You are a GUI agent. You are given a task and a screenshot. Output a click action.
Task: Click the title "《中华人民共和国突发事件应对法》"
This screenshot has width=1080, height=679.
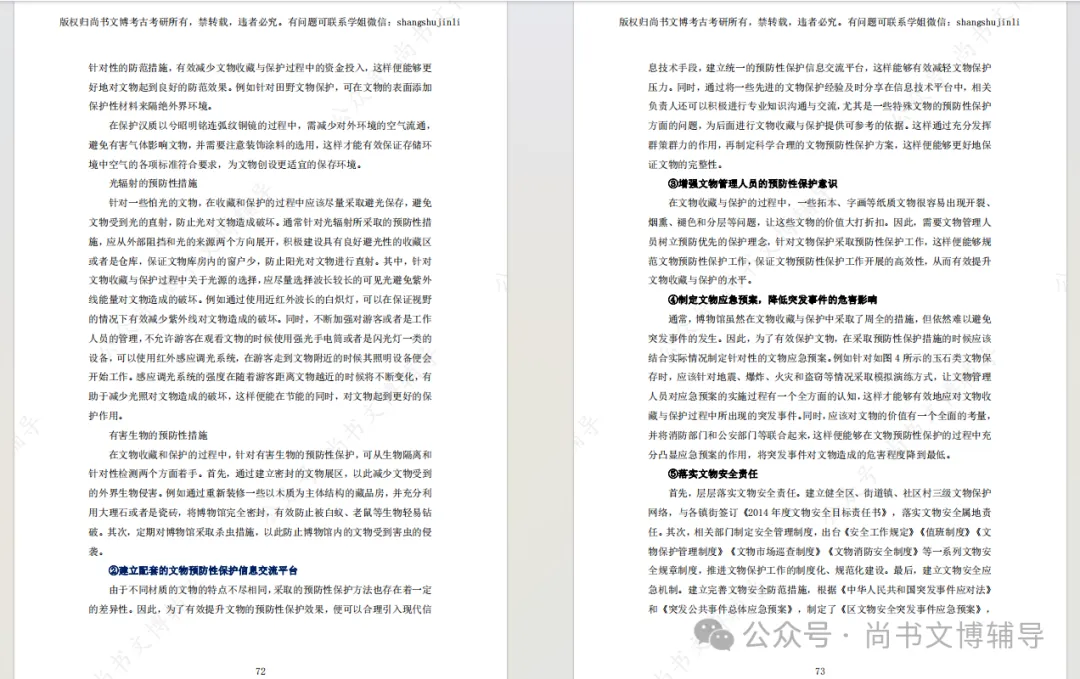click(914, 590)
